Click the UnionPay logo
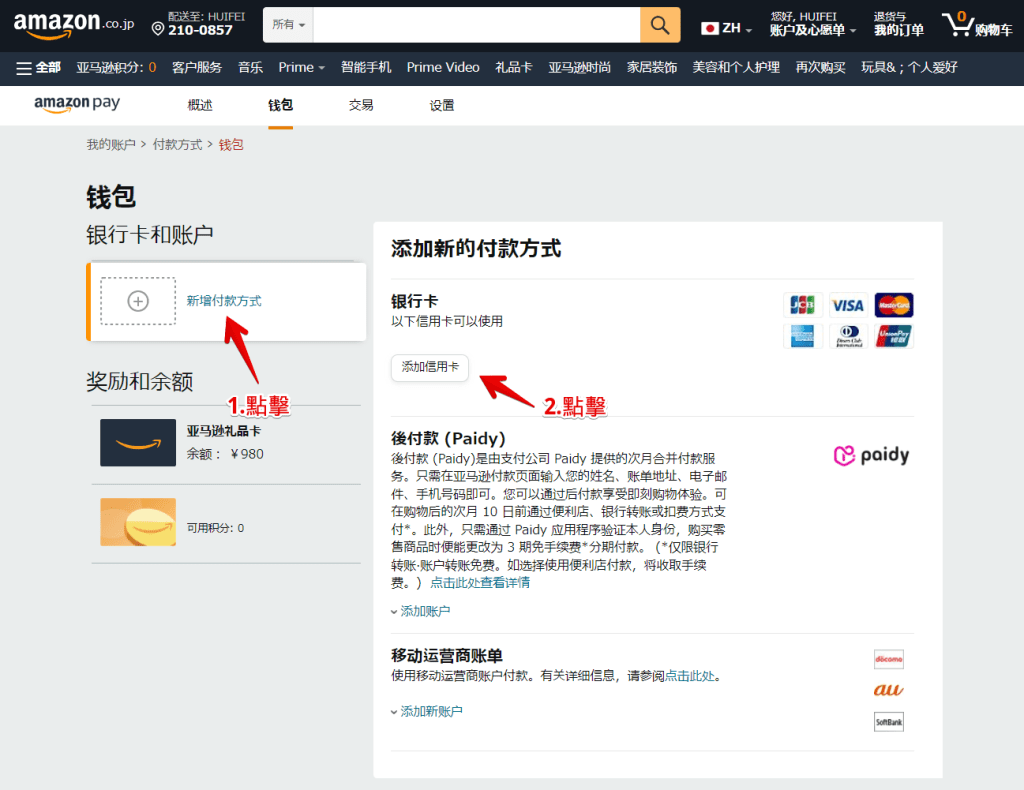The height and width of the screenshot is (790, 1024). coord(894,336)
